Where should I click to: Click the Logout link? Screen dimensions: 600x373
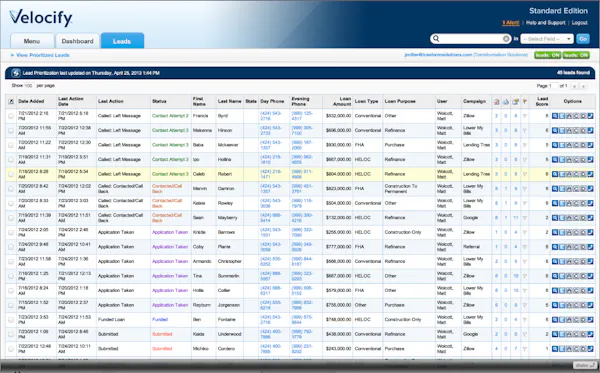click(579, 23)
